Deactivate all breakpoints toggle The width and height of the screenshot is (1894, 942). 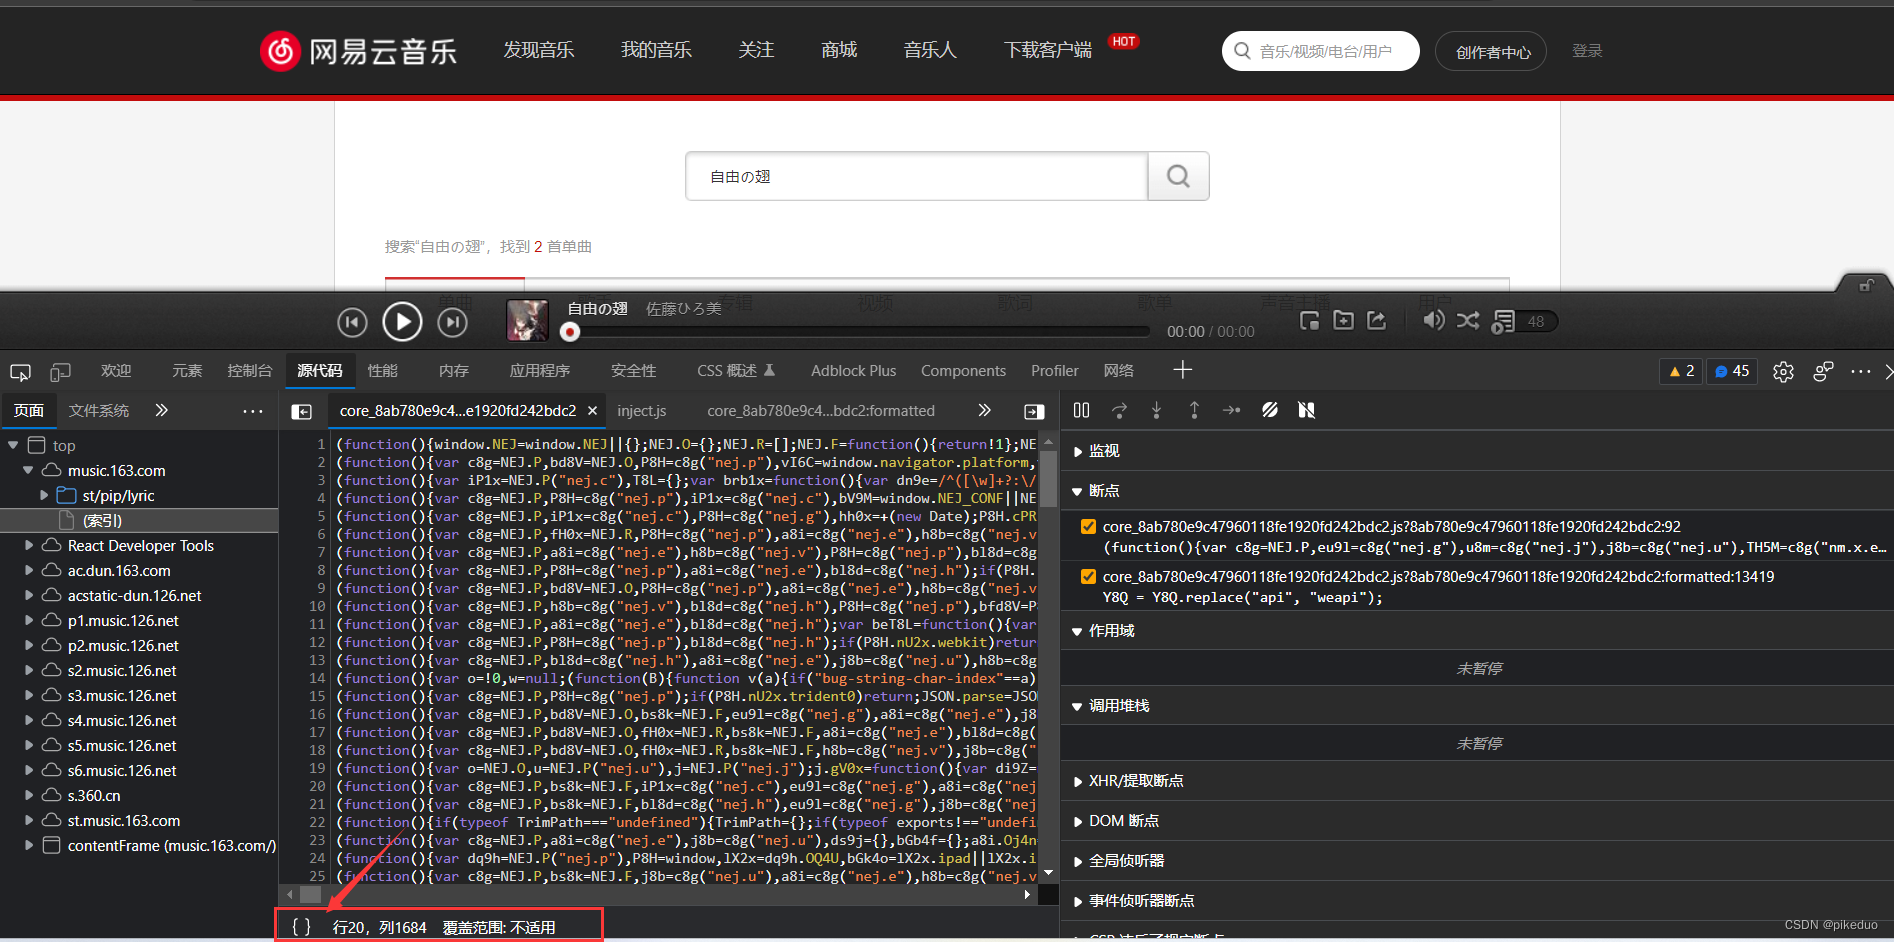[x=1270, y=410]
